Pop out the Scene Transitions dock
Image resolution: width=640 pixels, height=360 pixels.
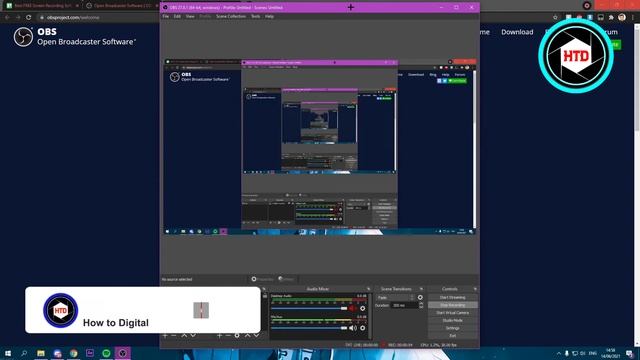coord(421,289)
